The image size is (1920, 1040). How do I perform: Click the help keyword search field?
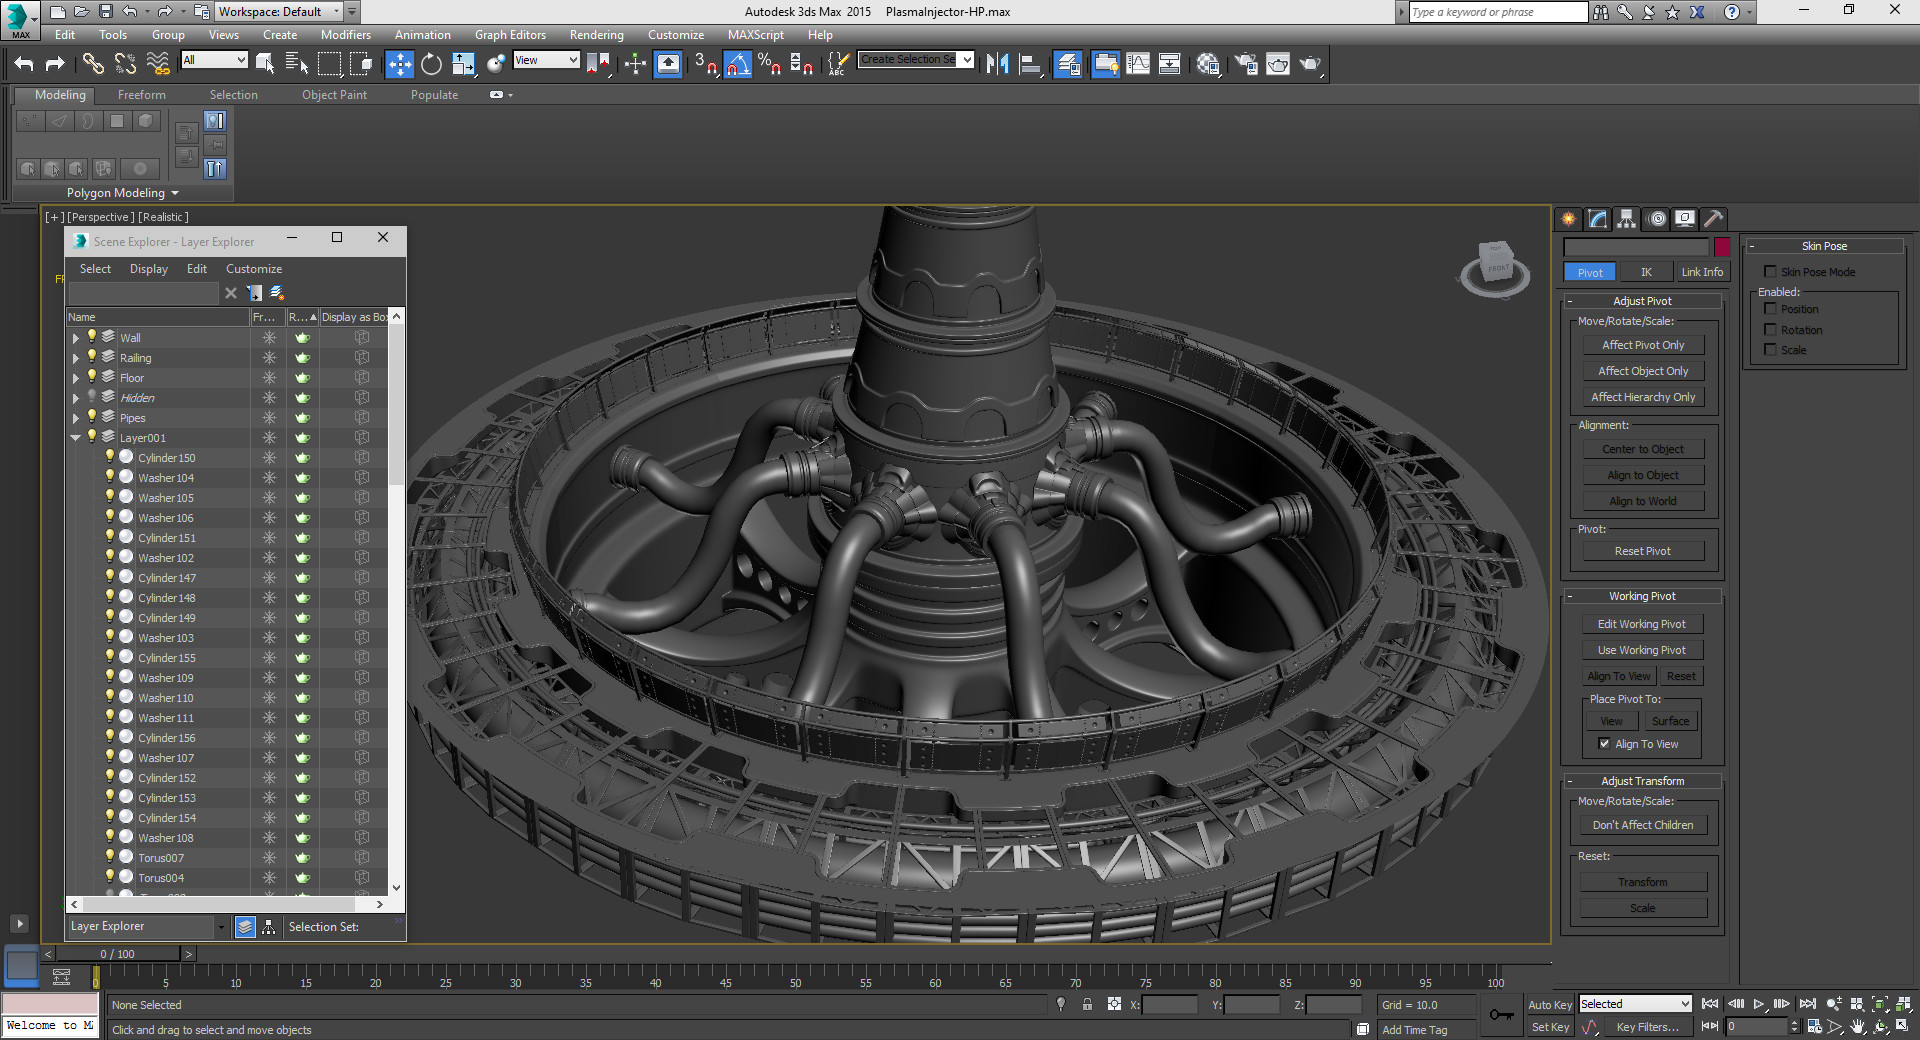[1497, 12]
